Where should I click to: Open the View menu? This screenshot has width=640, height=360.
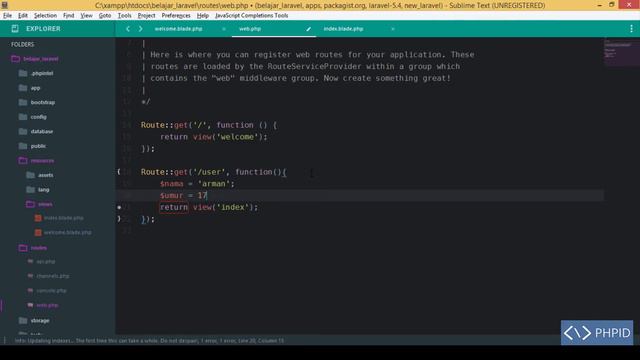click(x=87, y=16)
